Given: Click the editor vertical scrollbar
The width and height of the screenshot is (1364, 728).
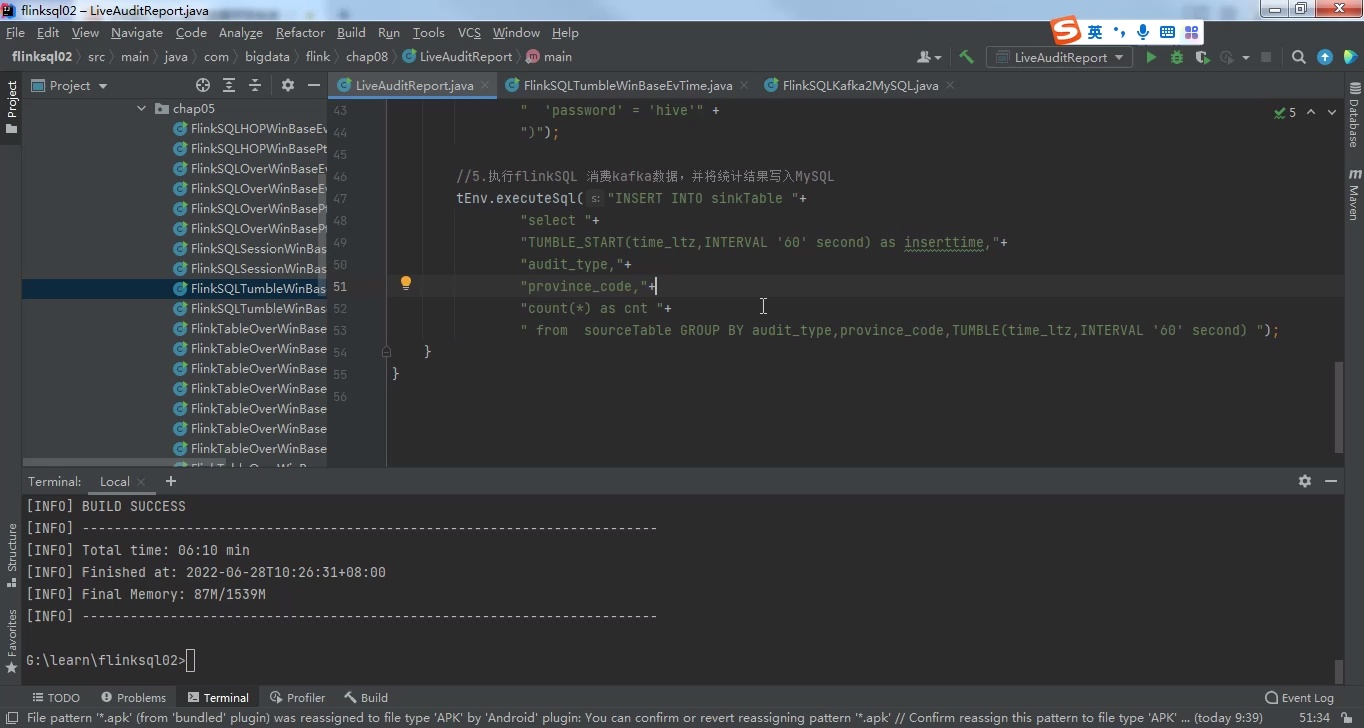Looking at the screenshot, I should point(1338,405).
